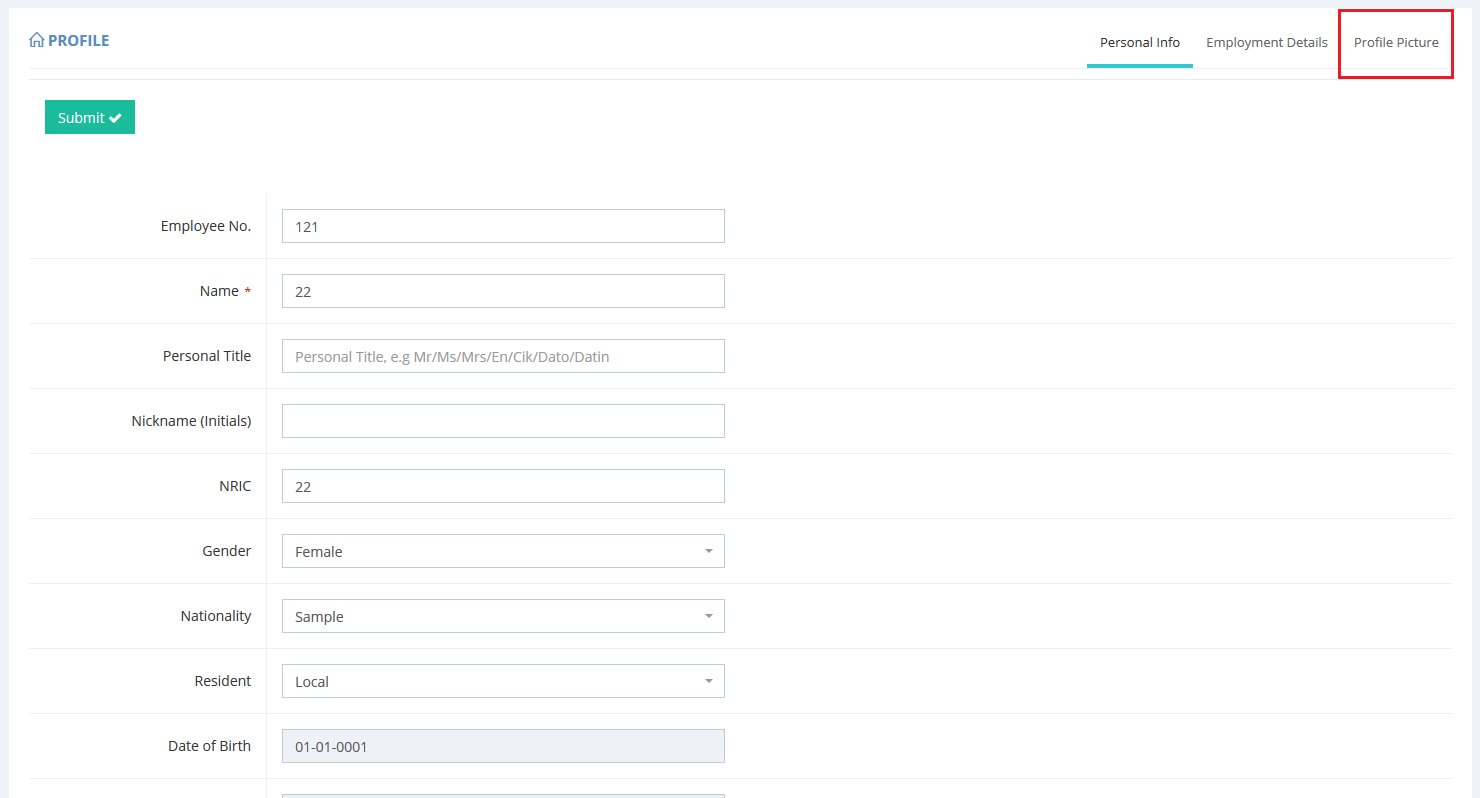Click into the Name text box
The image size is (1480, 798).
point(502,291)
